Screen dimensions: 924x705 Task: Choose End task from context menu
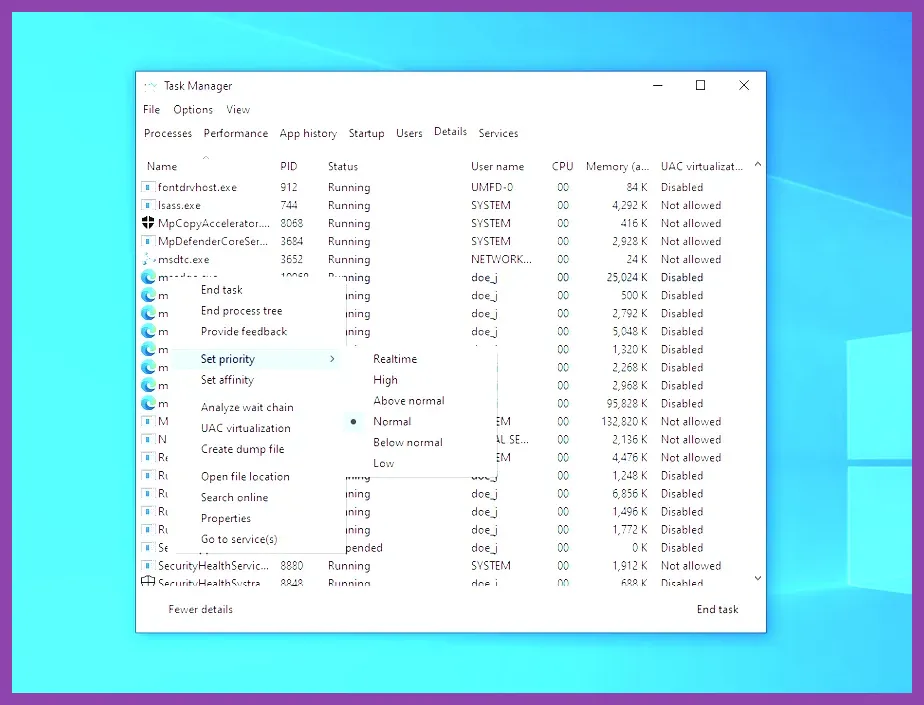222,289
